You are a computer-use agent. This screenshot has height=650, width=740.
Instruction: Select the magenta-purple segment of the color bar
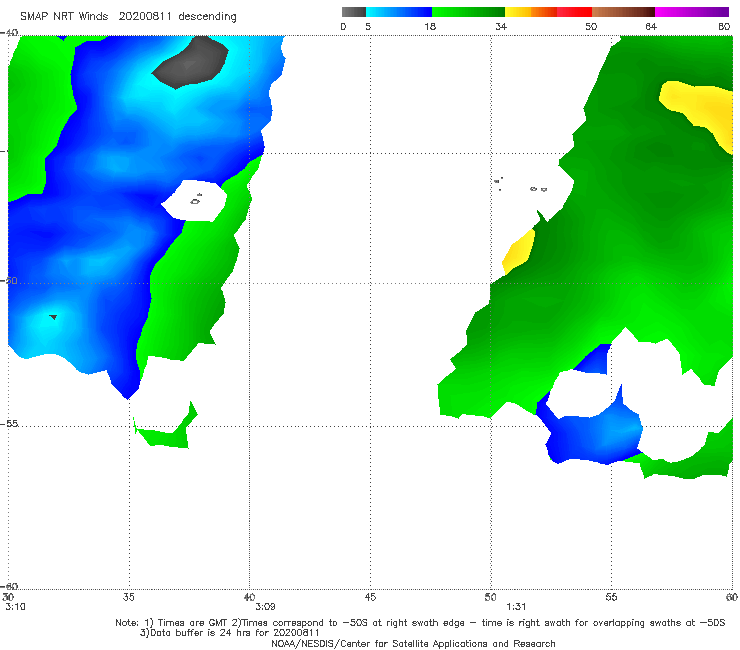[x=692, y=12]
